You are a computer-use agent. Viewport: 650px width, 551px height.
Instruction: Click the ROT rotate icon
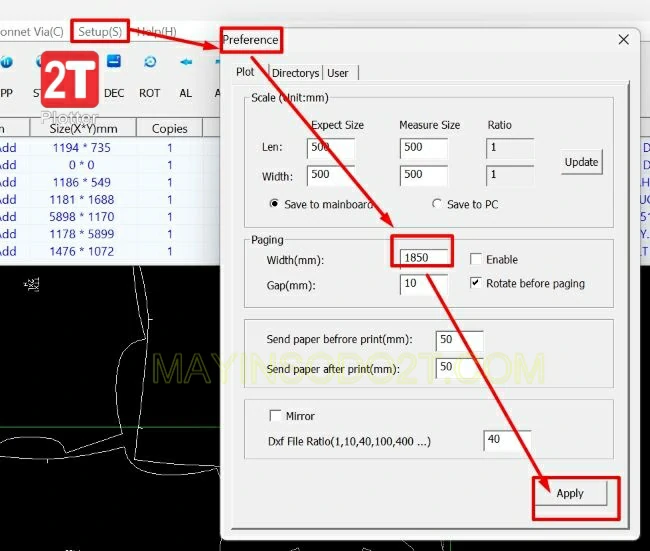coord(150,63)
